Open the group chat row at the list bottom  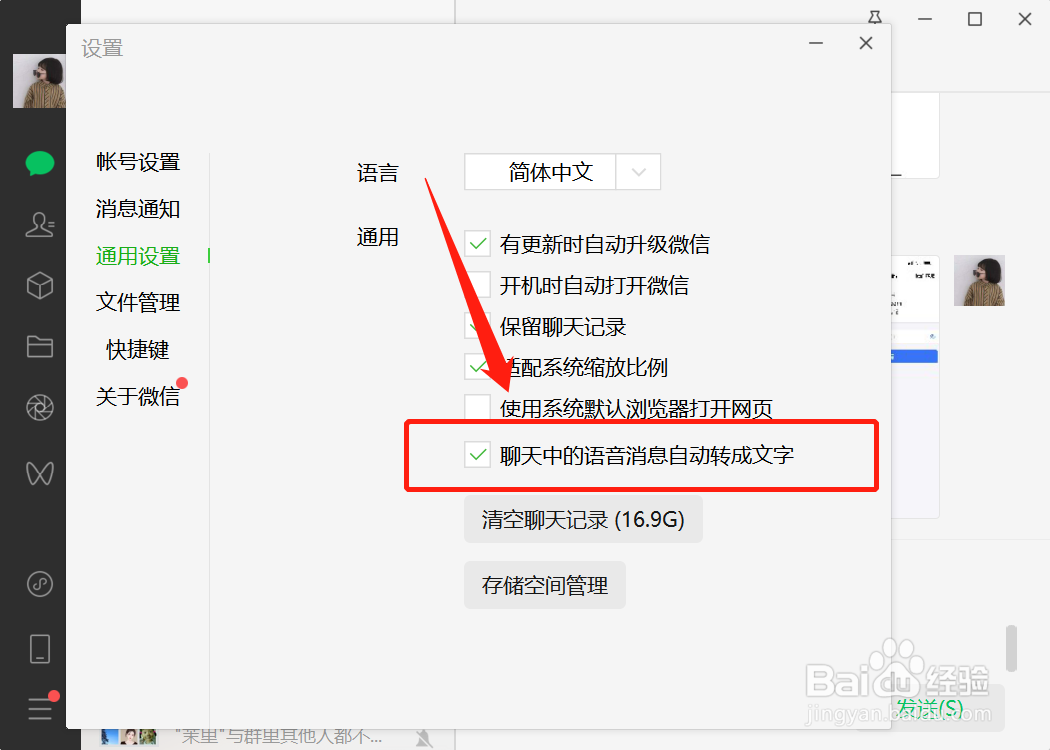[x=268, y=739]
